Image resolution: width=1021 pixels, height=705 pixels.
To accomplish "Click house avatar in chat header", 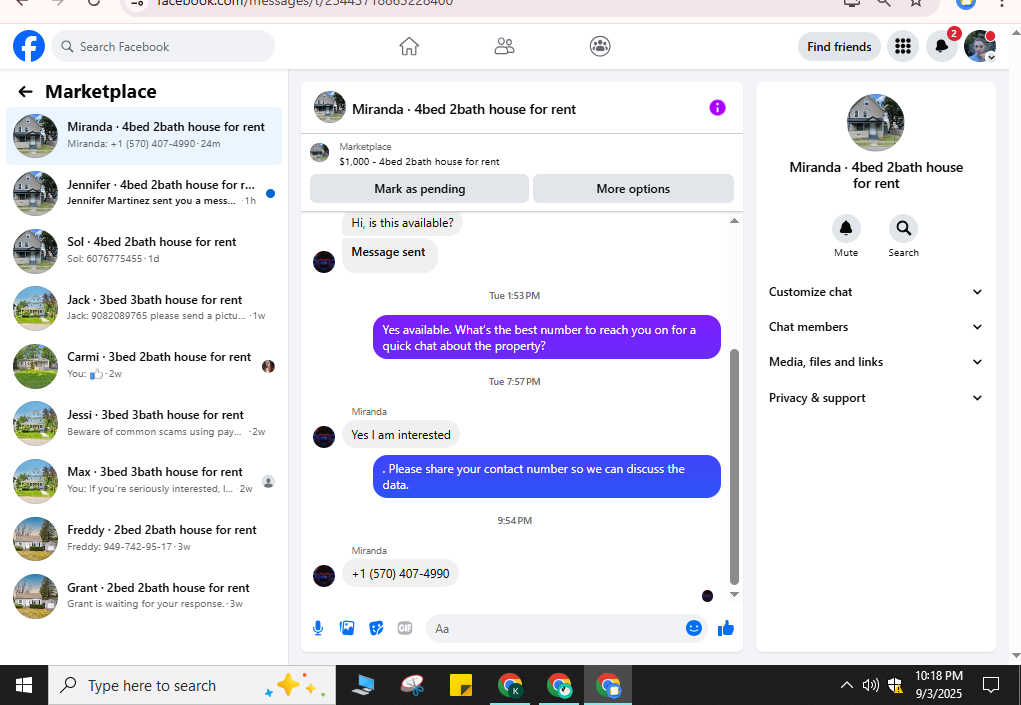I will point(329,107).
